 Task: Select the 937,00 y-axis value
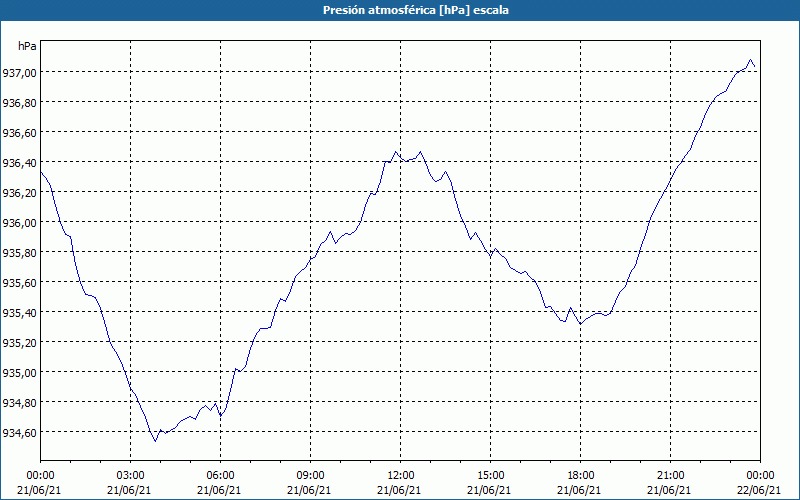click(19, 73)
